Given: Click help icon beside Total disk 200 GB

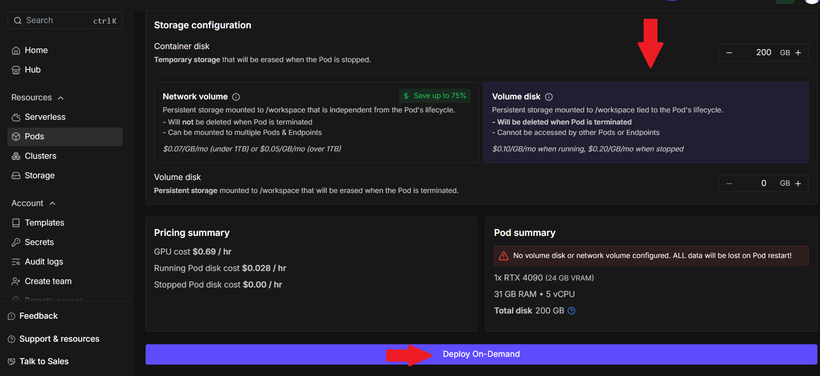Looking at the screenshot, I should (572, 311).
